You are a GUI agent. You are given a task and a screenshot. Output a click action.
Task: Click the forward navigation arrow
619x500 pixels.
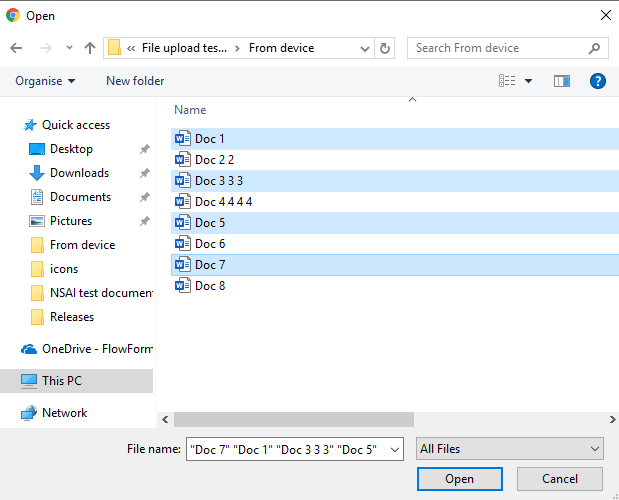[46, 48]
